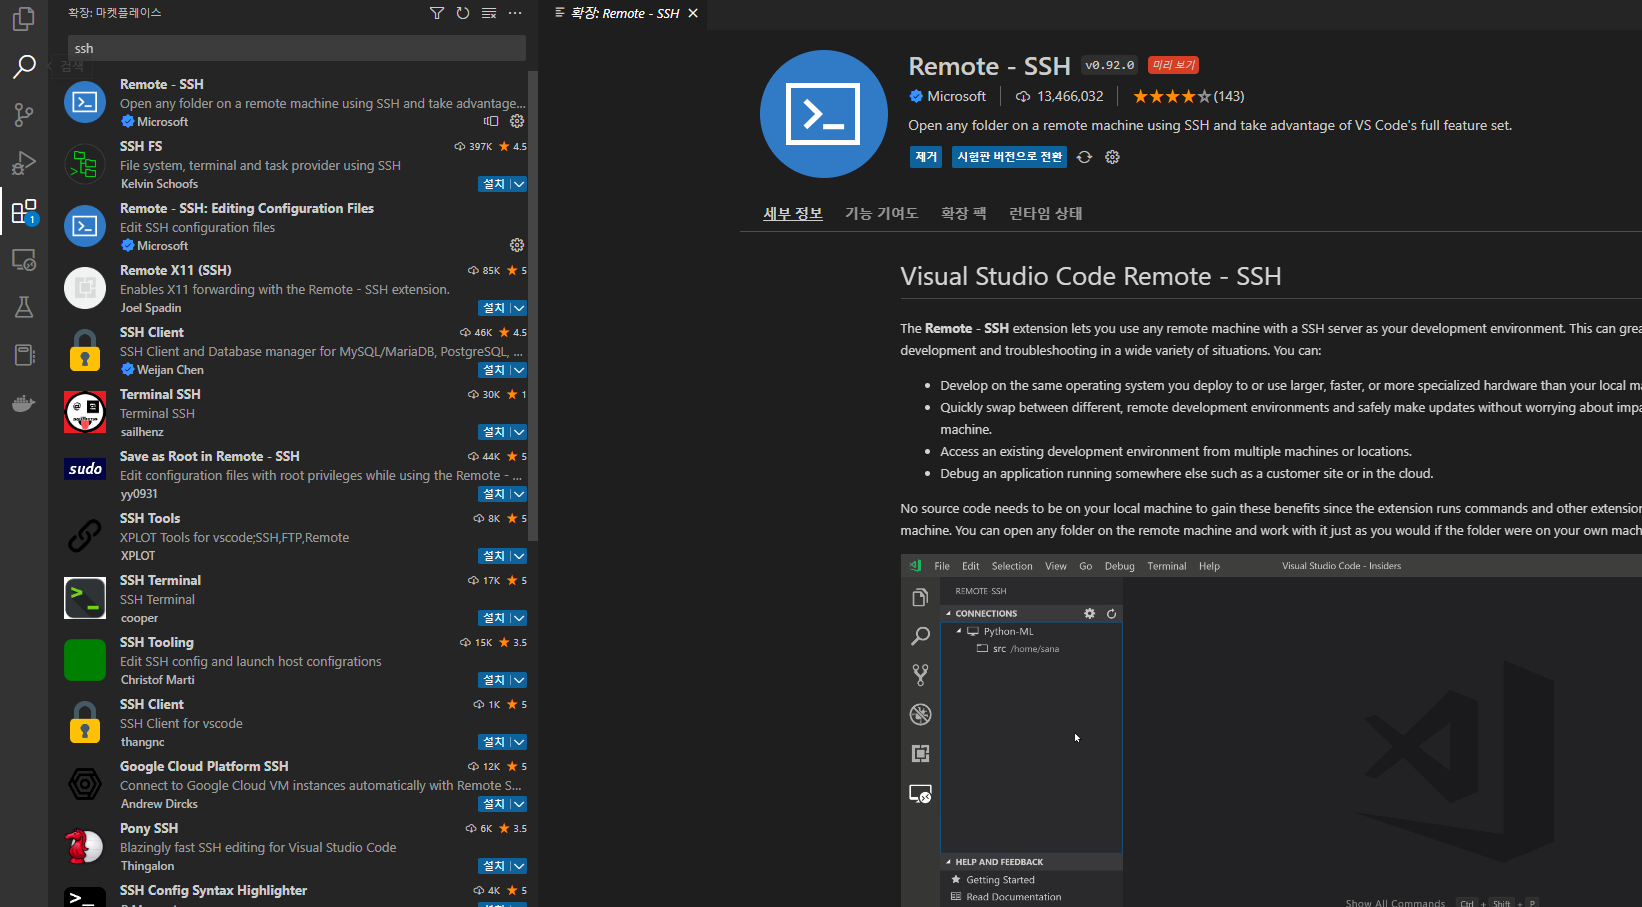
Task: Close the Remote - SSH editor tab
Action: [693, 13]
